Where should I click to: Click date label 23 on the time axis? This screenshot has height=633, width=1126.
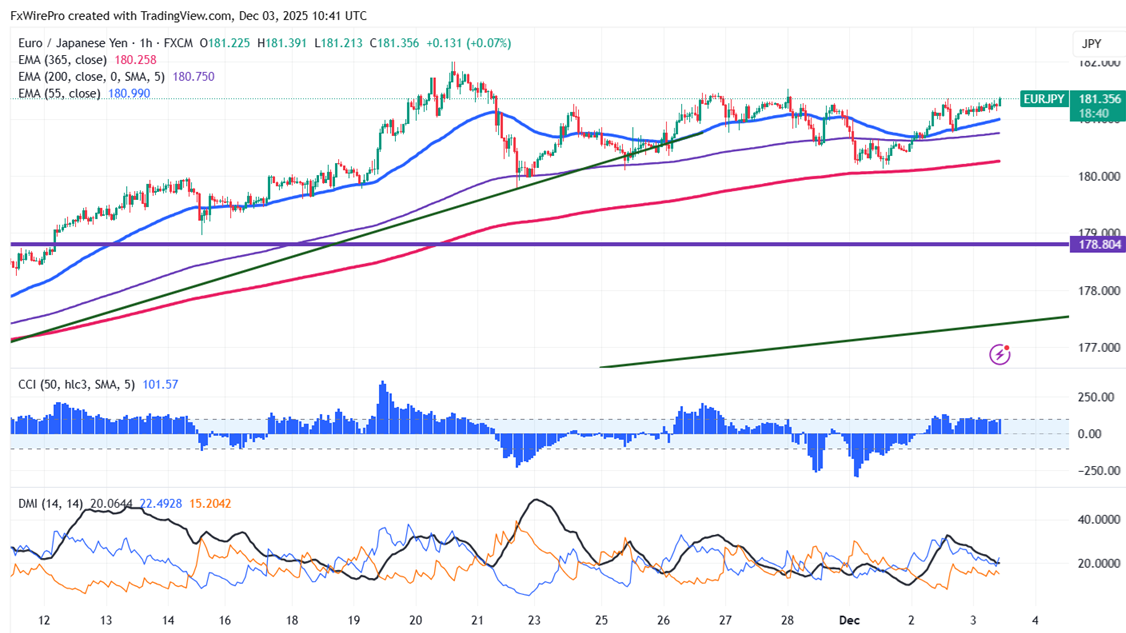(x=534, y=620)
